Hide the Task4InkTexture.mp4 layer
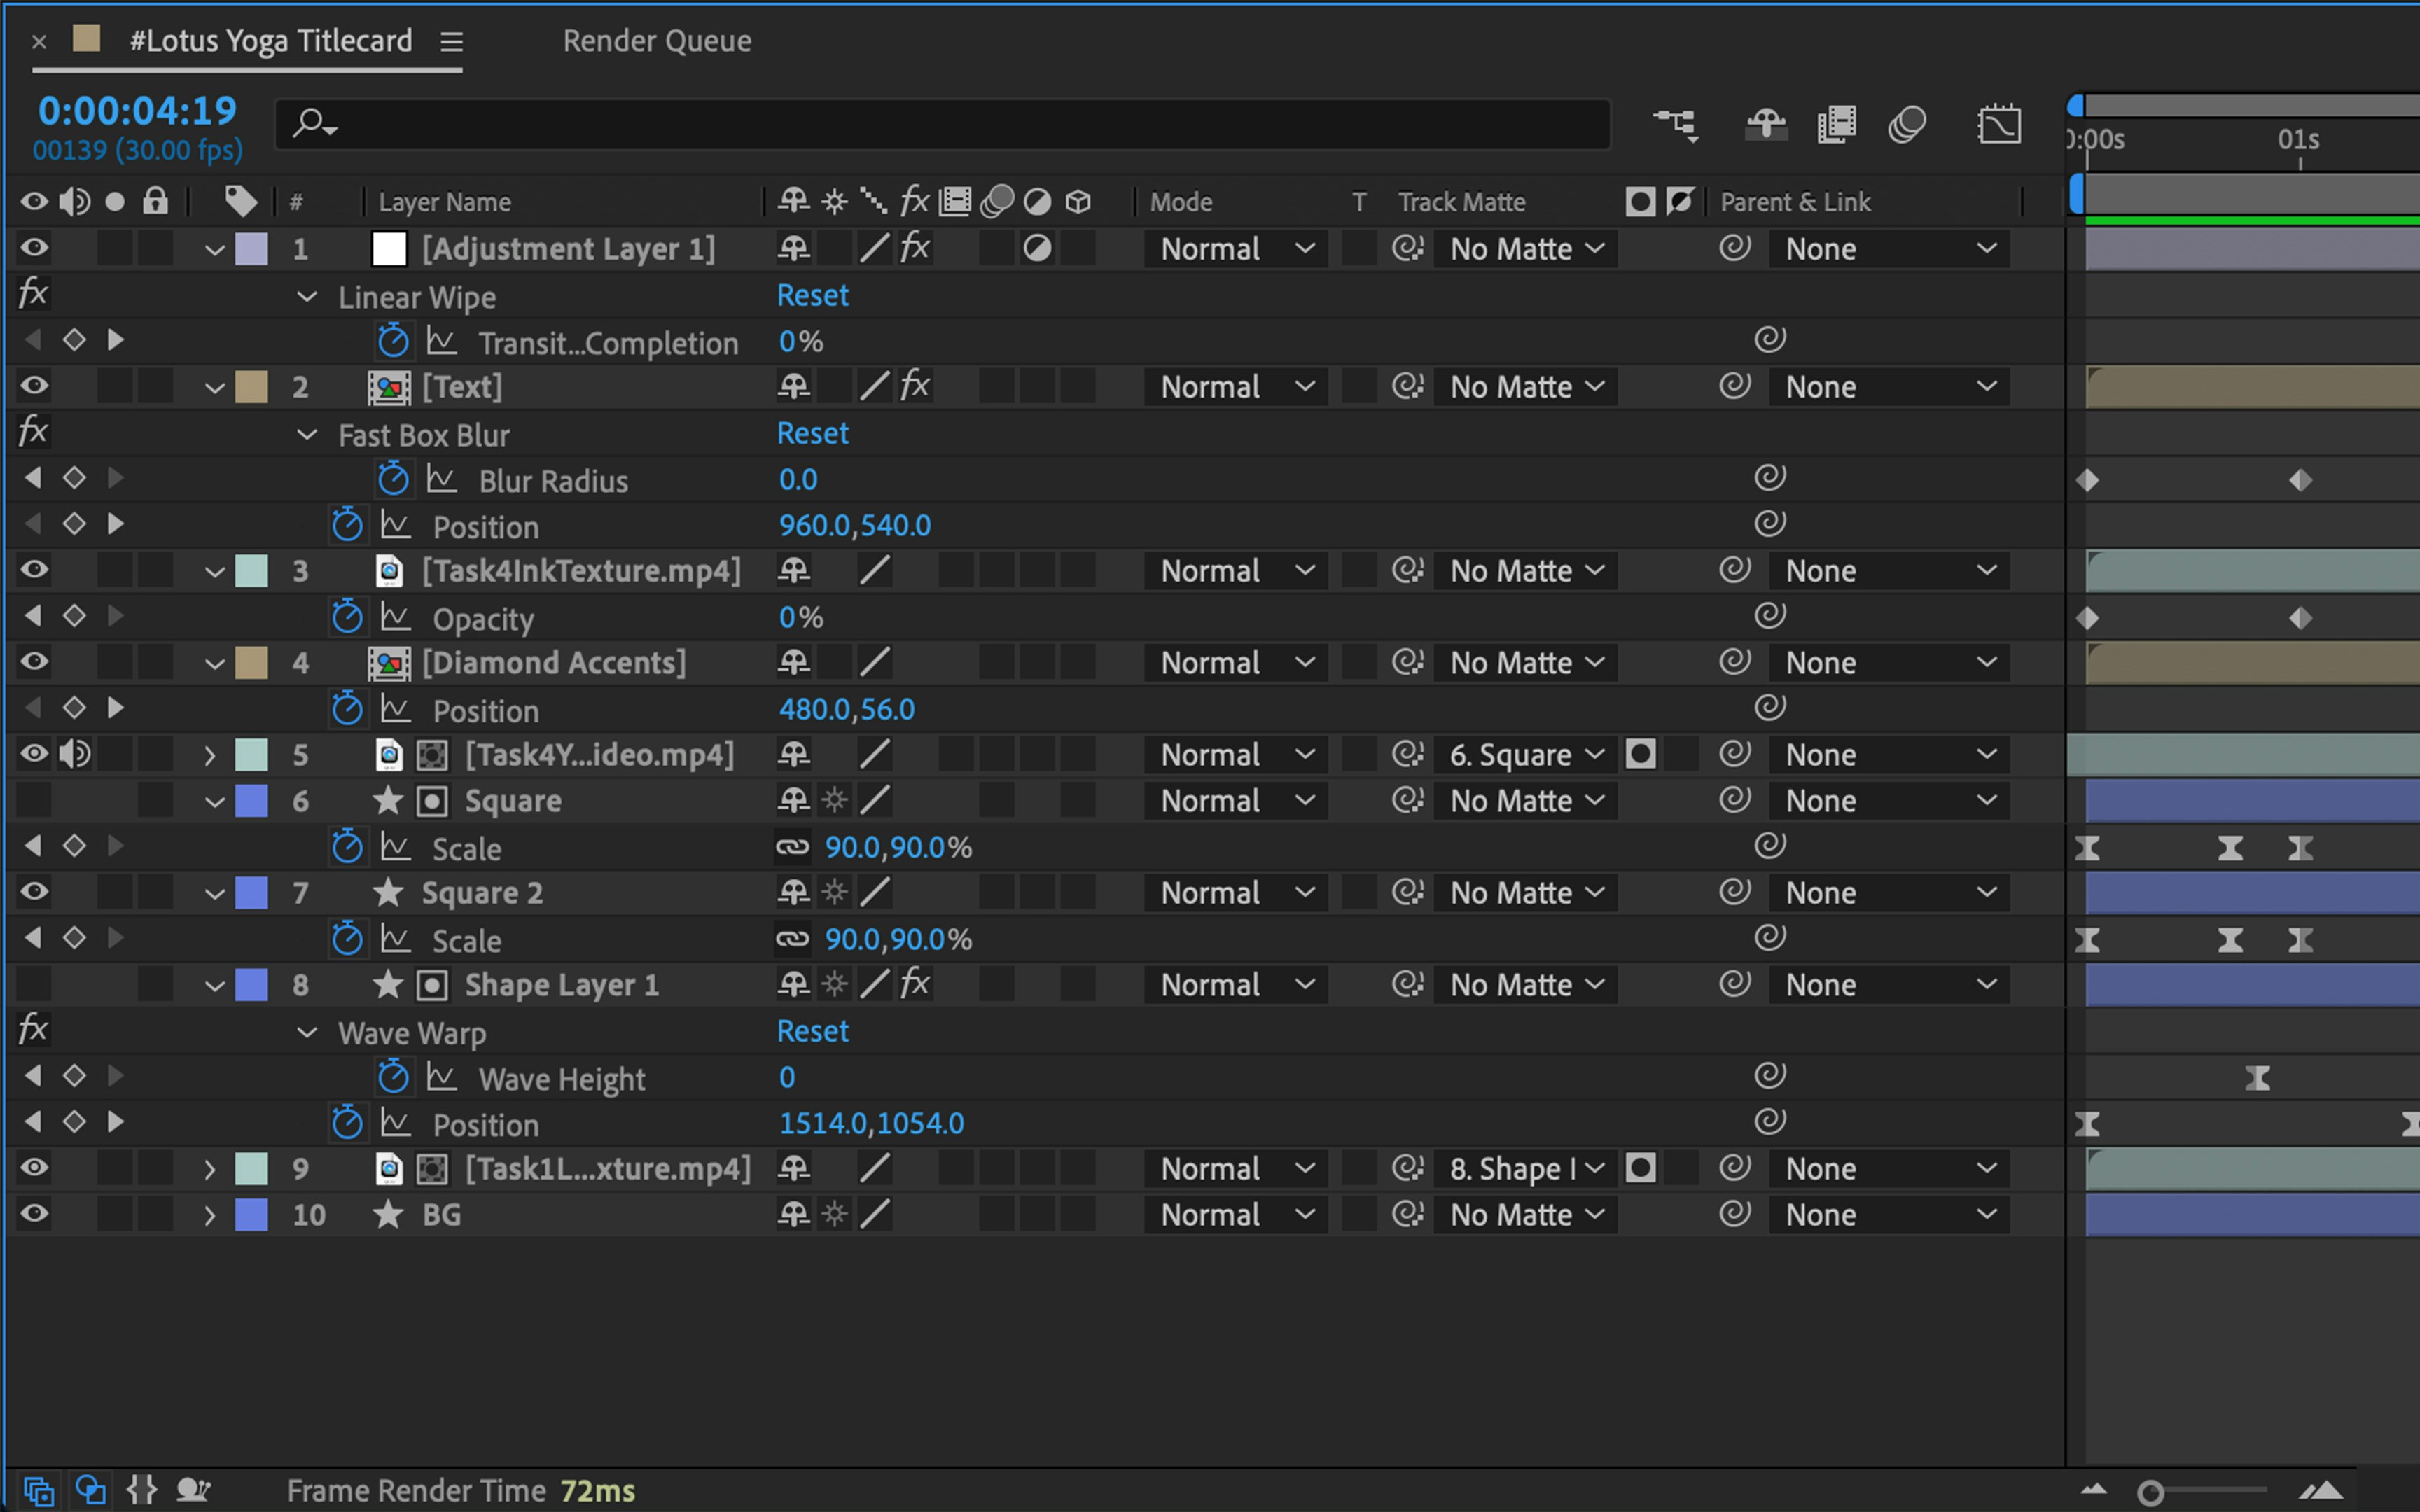 (x=34, y=570)
